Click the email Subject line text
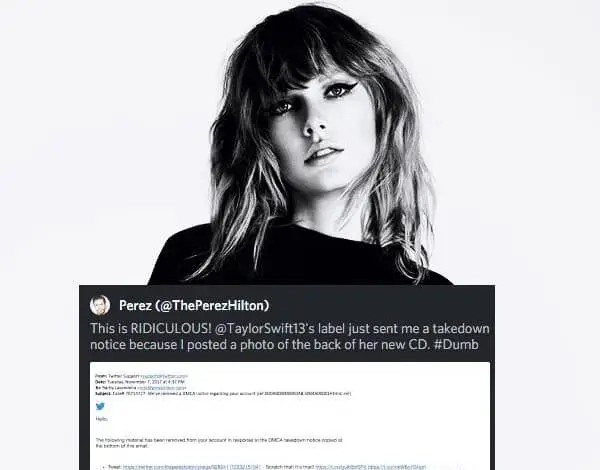Screen dimensions: 600x470 pyautogui.click(x=223, y=393)
